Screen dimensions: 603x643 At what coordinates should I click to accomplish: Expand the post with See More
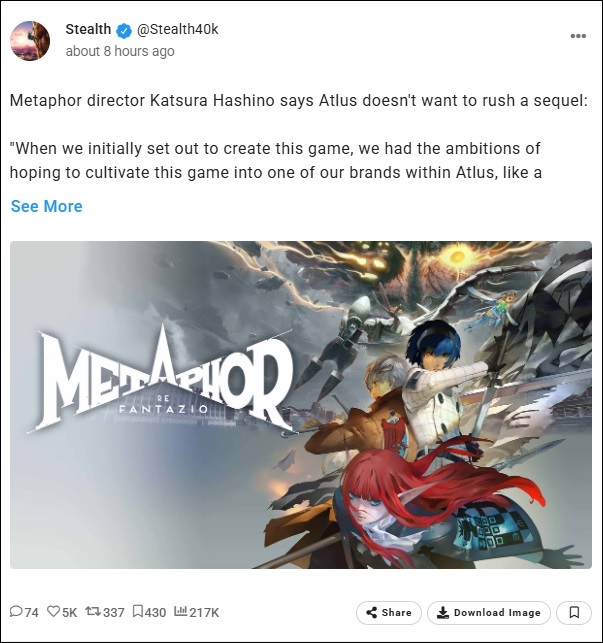coord(46,206)
